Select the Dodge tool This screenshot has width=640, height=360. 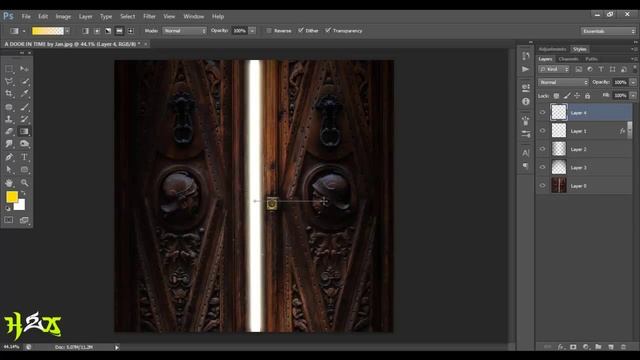[24, 144]
